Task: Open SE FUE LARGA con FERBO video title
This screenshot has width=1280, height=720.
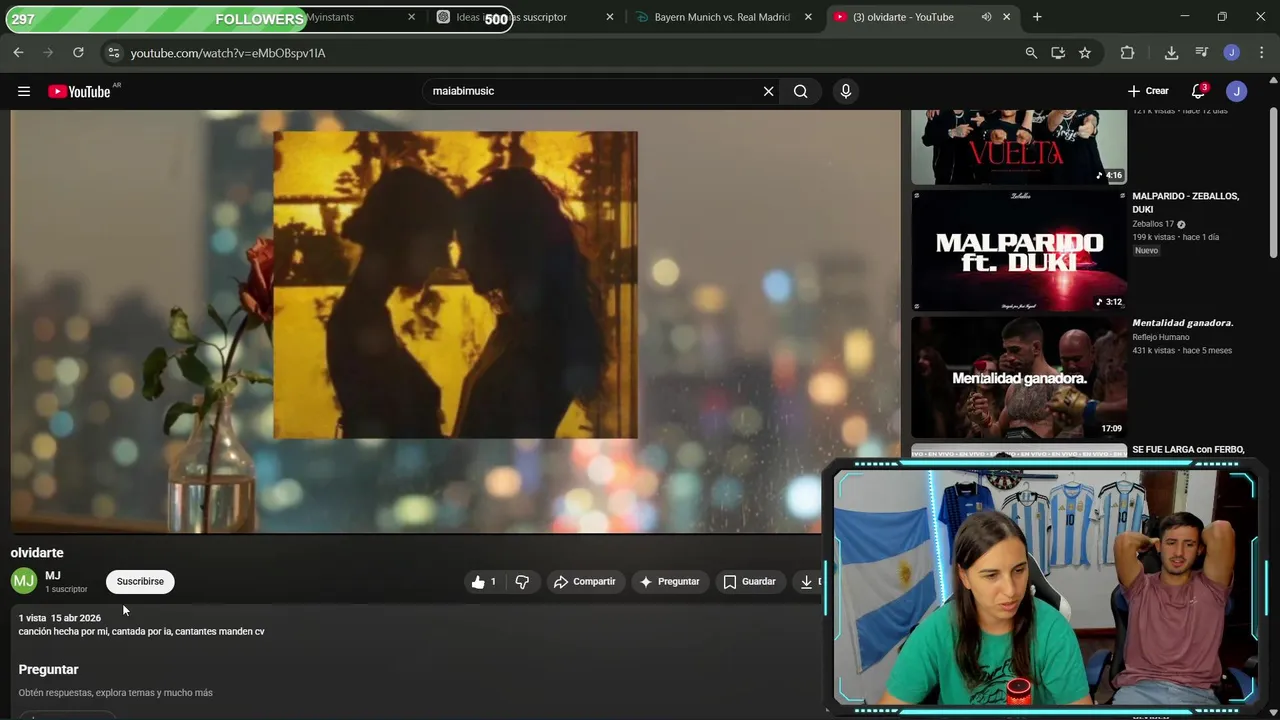Action: [x=1188, y=450]
